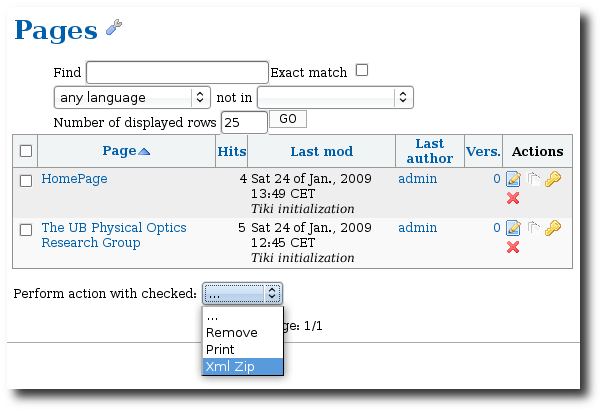Copy the HomePage using the copy icon

pos(533,179)
